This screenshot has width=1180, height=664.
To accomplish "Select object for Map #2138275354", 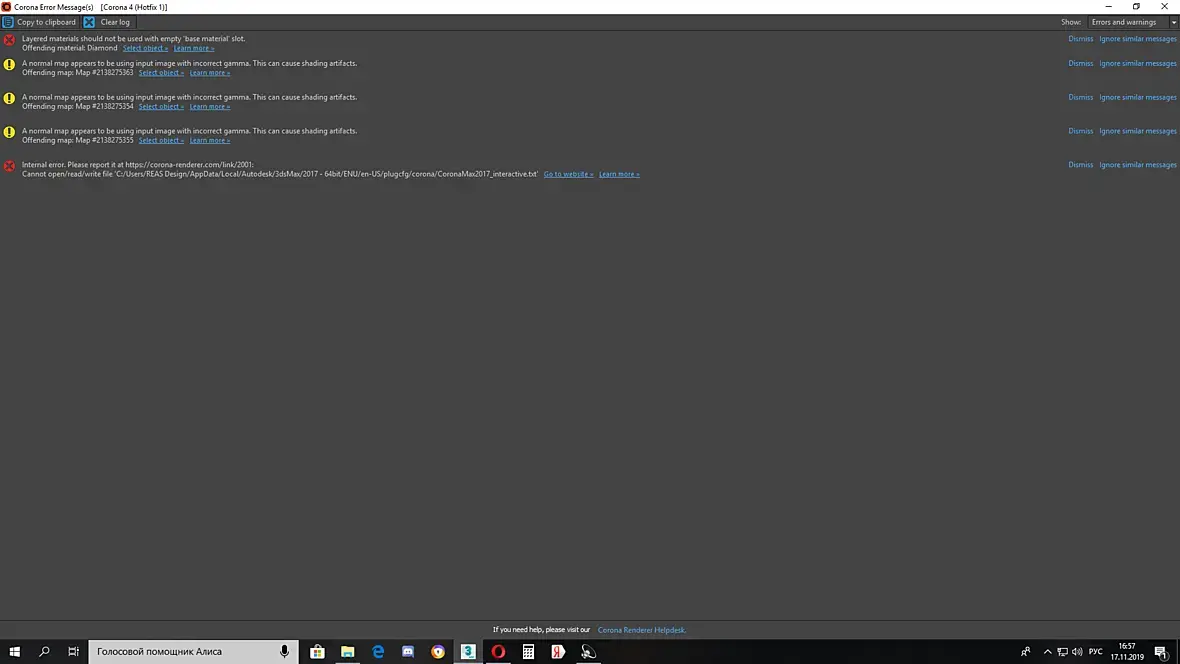I will pos(161,107).
